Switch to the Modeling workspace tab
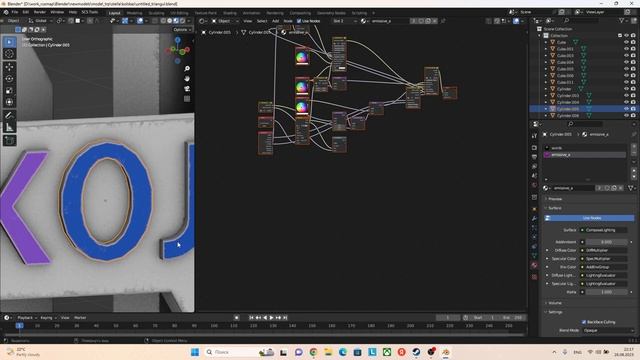This screenshot has height=360, width=640. click(134, 13)
